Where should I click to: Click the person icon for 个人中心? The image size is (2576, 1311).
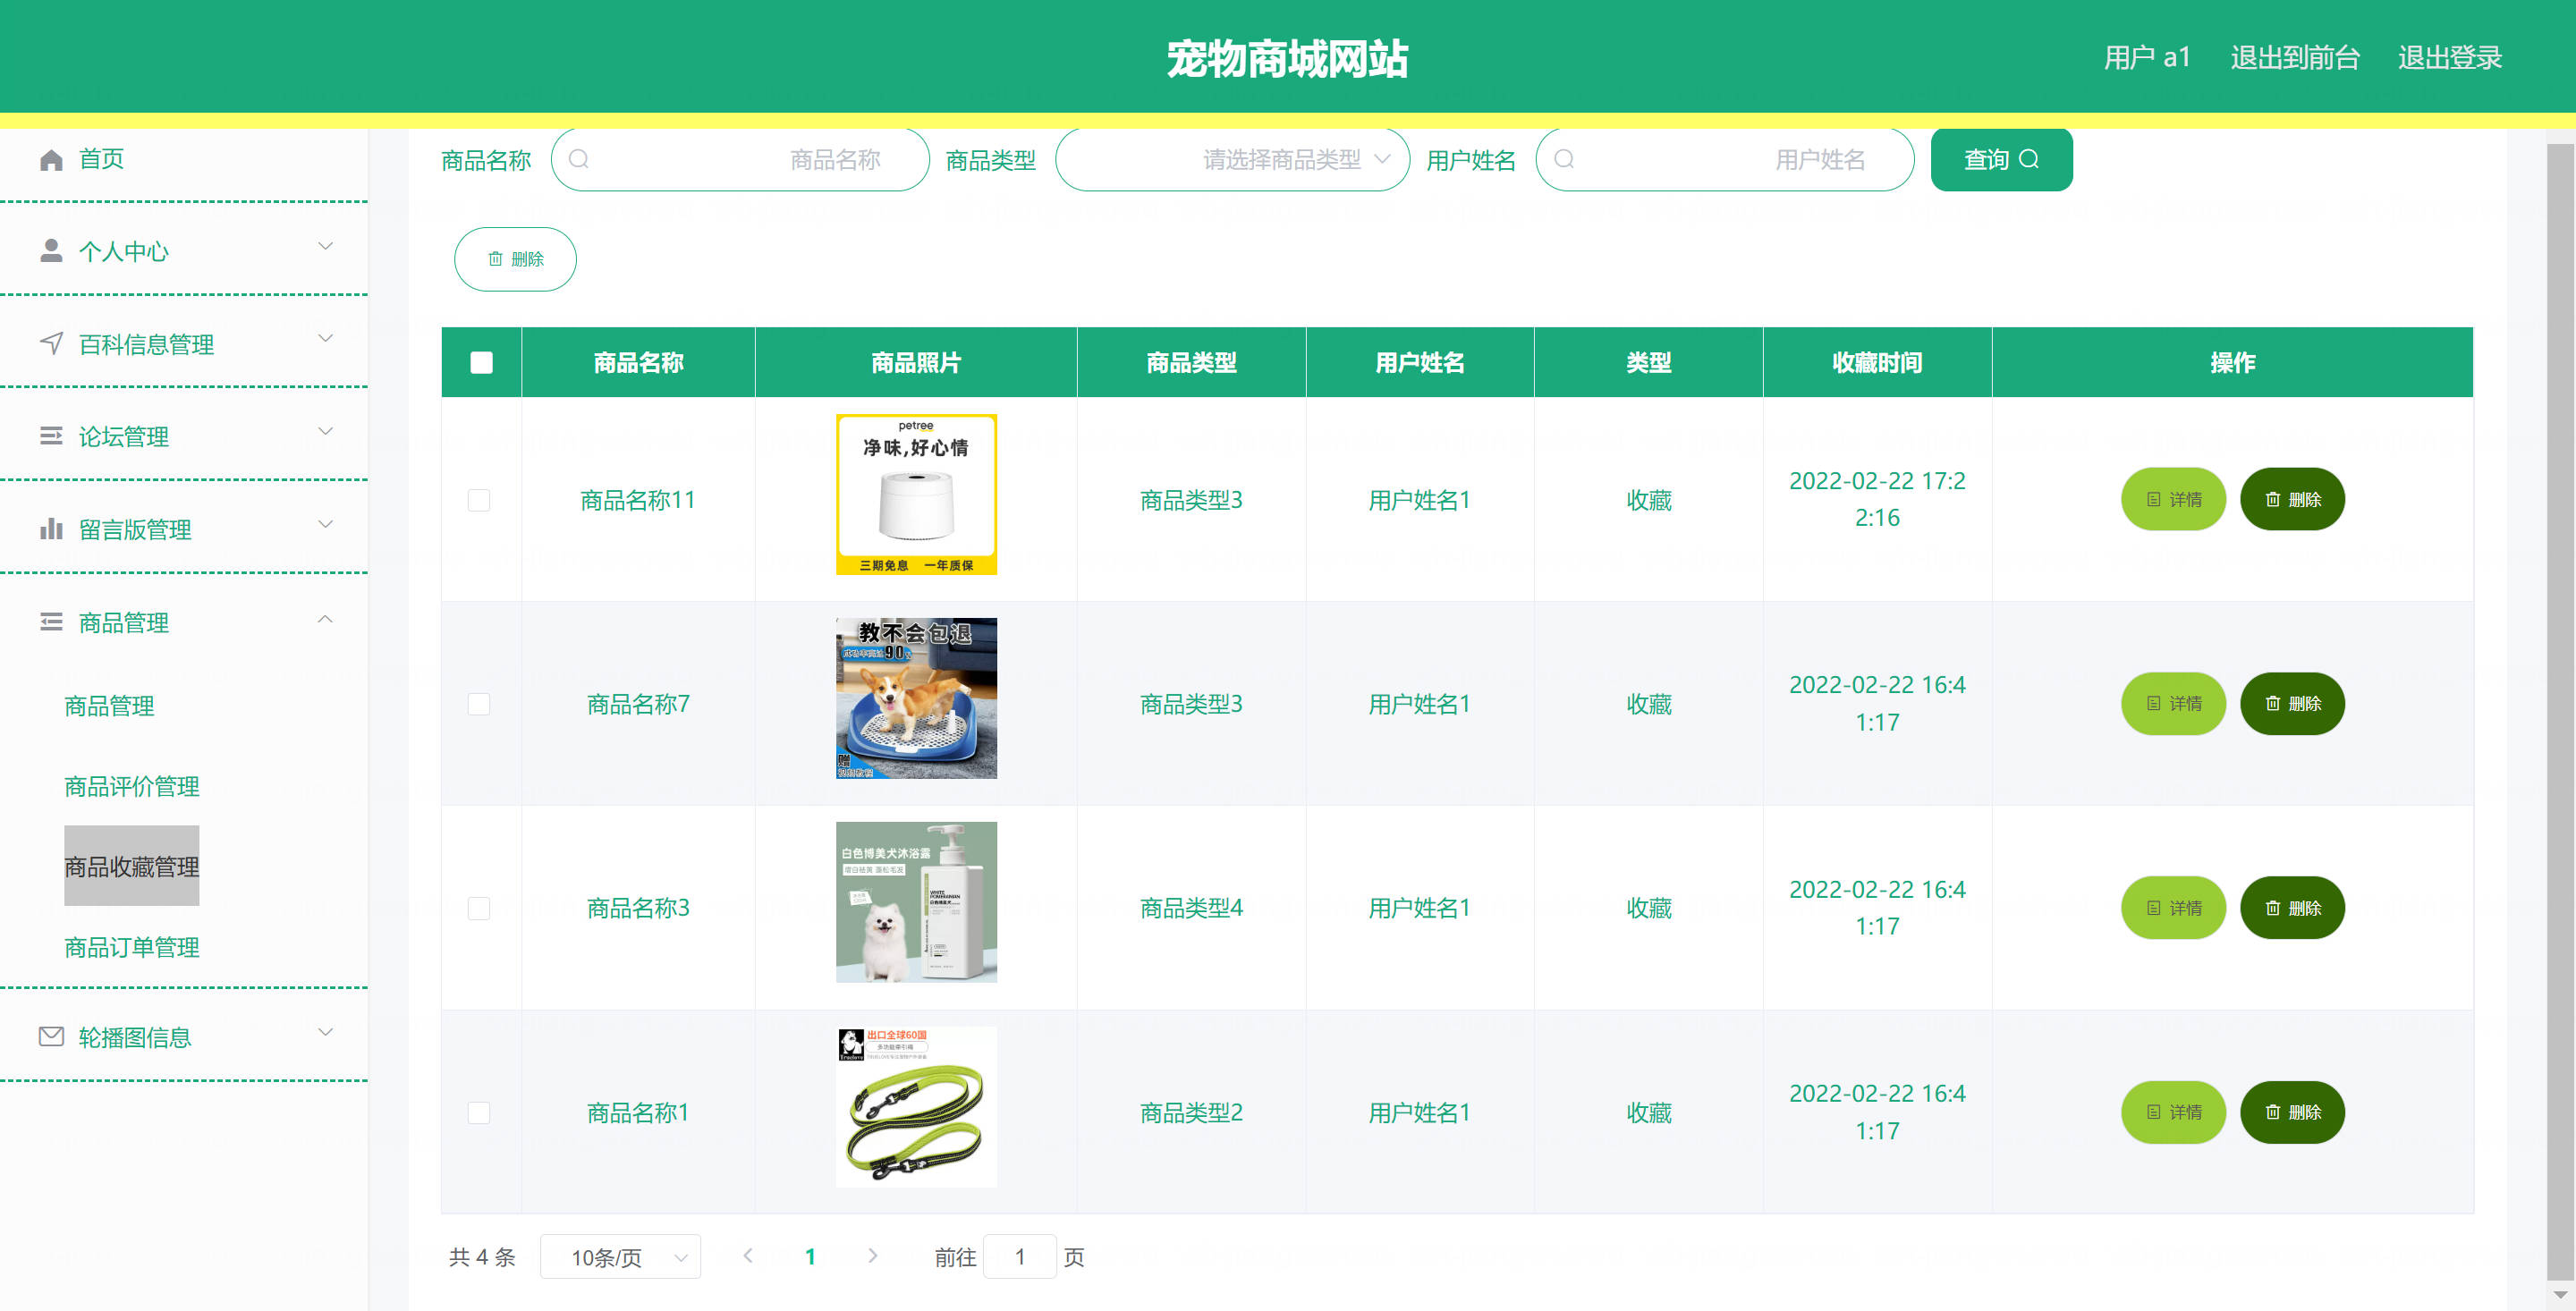pyautogui.click(x=51, y=251)
